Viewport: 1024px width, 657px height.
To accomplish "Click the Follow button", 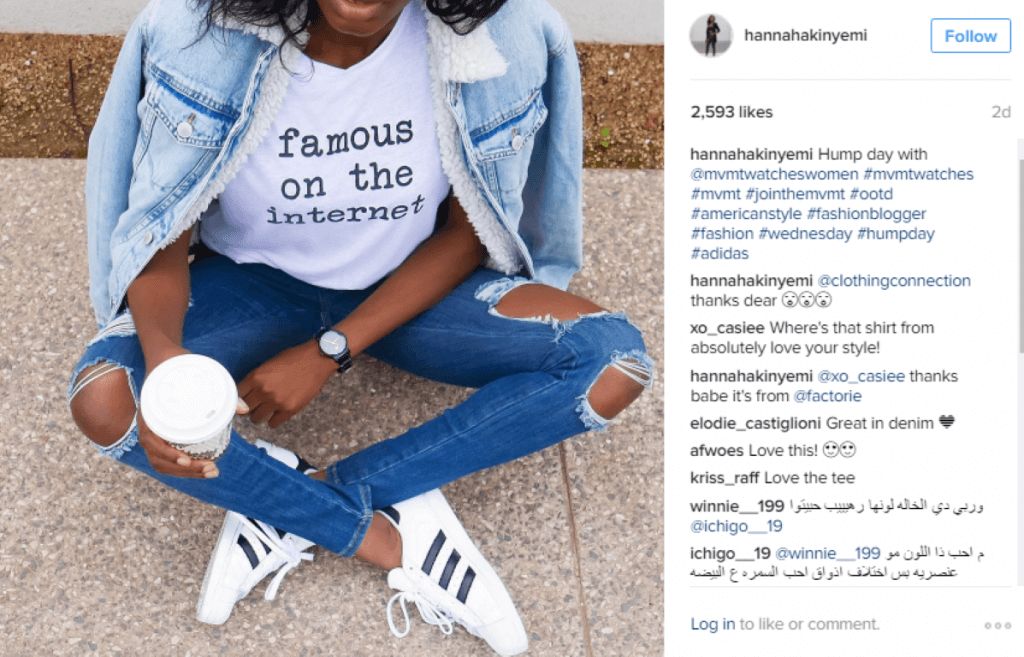I will point(970,36).
